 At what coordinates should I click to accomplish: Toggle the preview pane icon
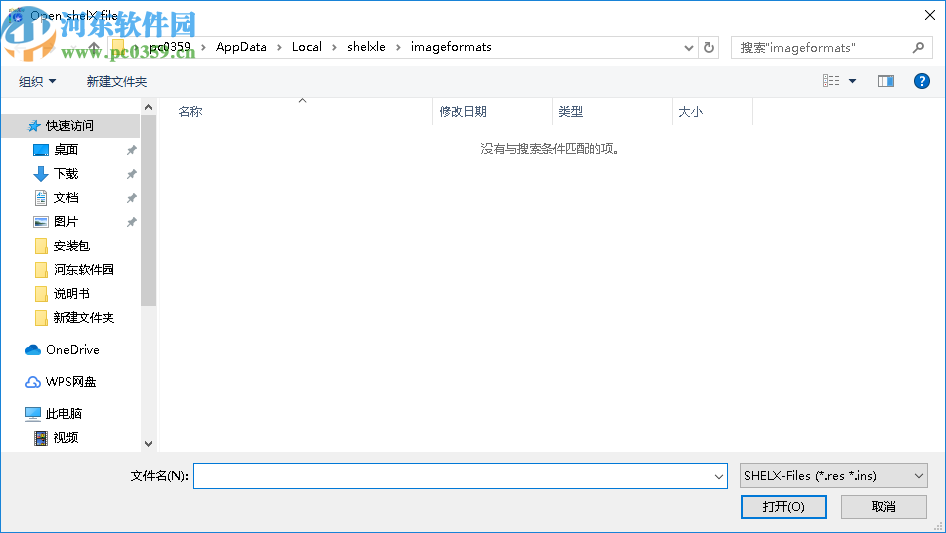886,81
